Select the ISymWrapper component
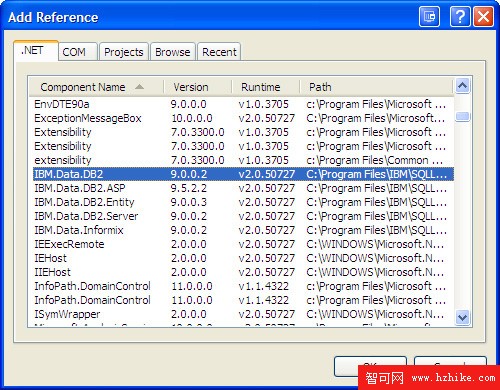 (x=243, y=314)
